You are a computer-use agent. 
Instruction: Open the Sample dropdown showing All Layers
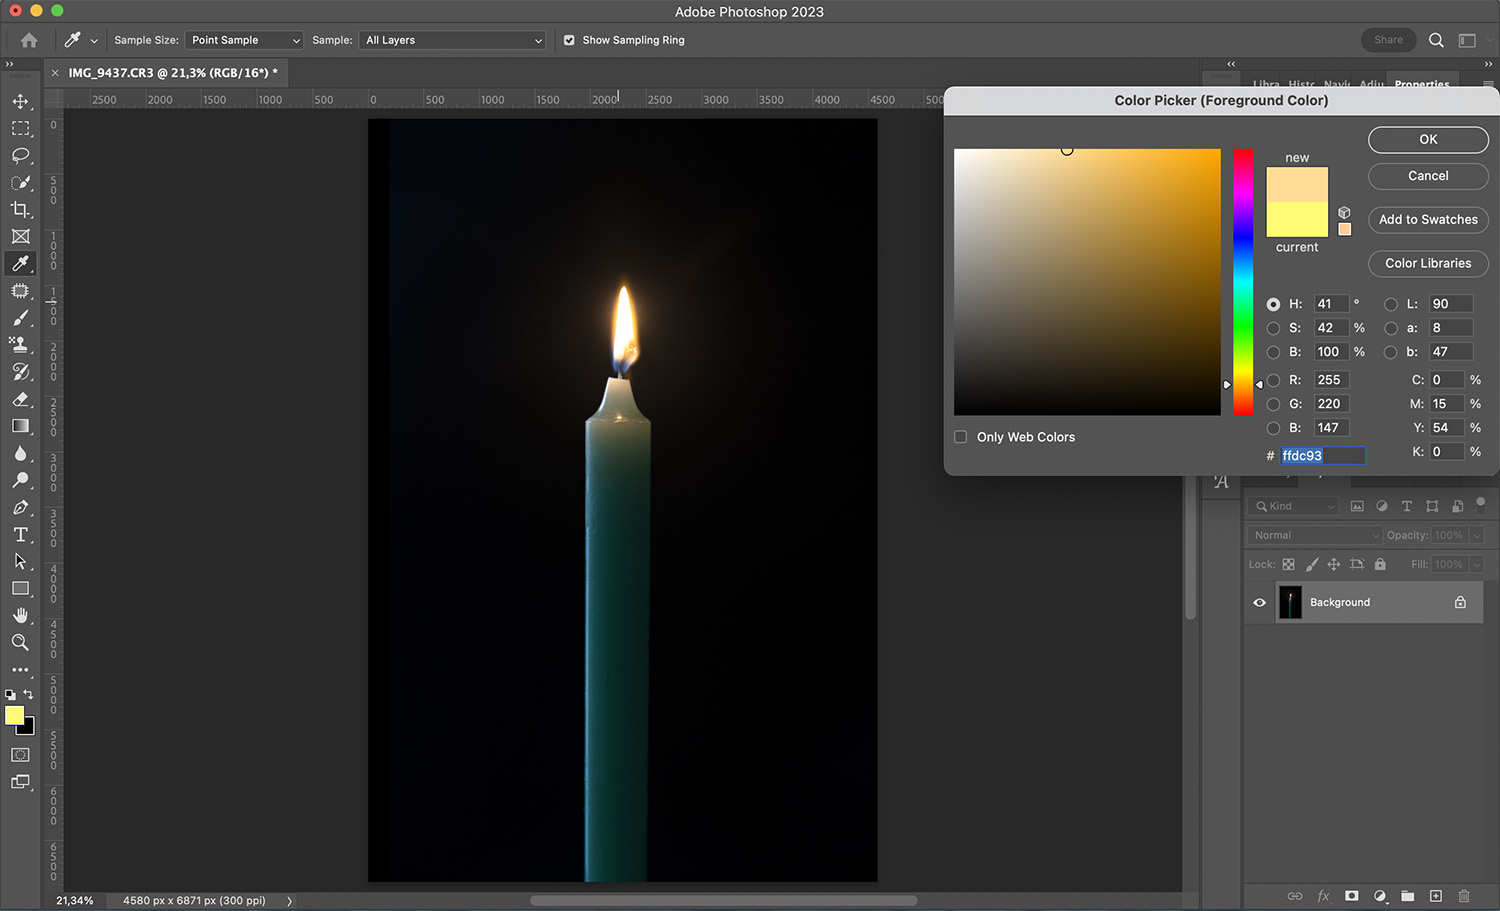(452, 40)
